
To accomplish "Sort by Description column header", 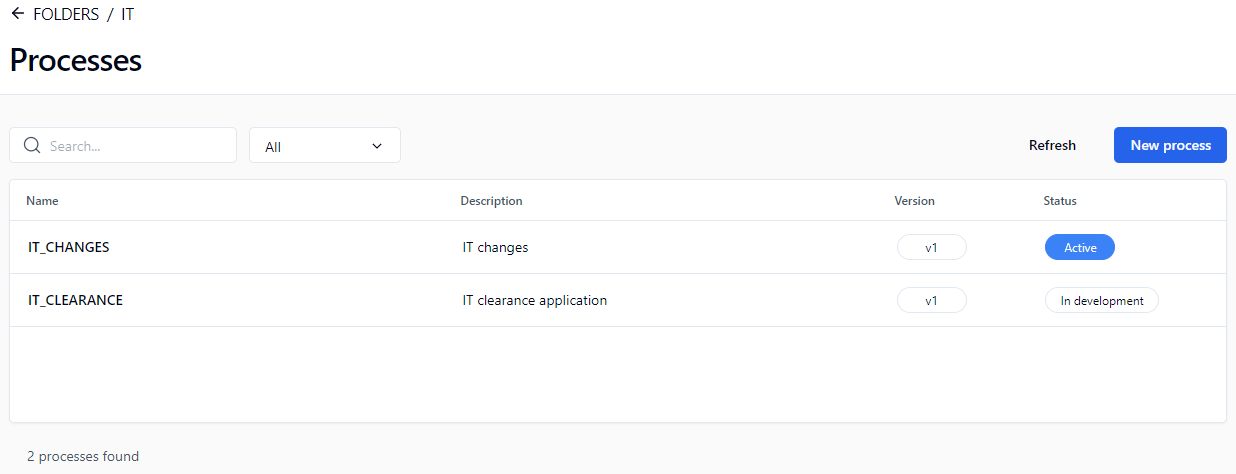I will point(491,201).
